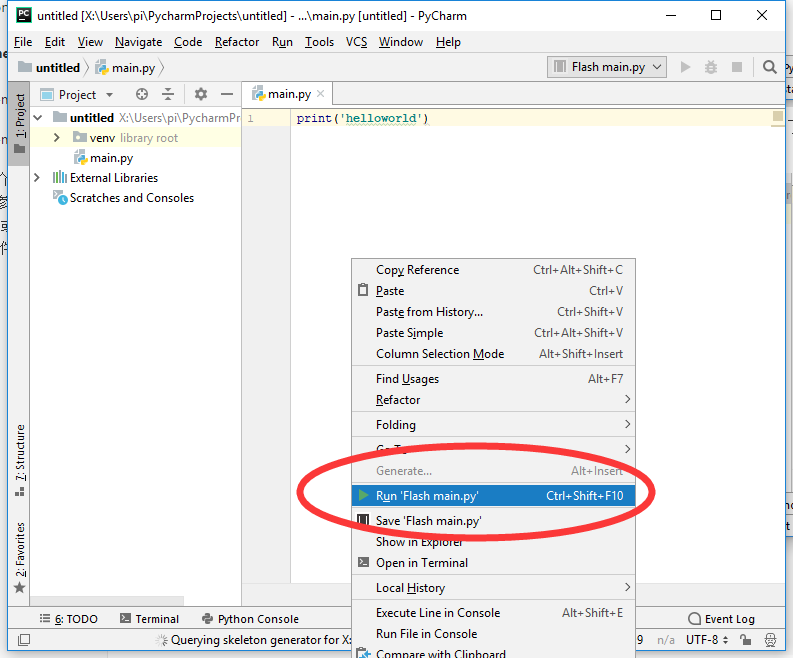The width and height of the screenshot is (793, 658).
Task: Open the UTF-8 encoding selector in status bar
Action: coord(706,639)
